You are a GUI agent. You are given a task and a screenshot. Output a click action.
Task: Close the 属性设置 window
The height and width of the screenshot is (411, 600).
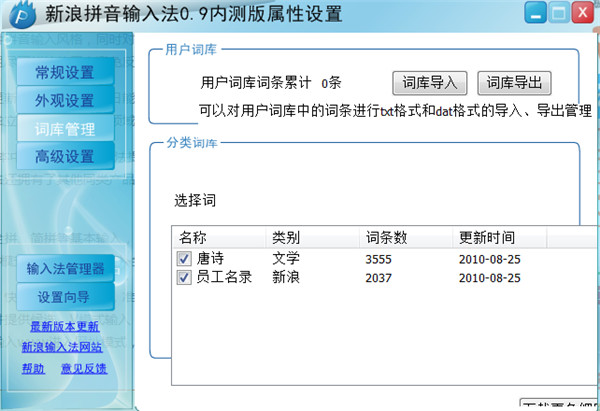point(583,15)
